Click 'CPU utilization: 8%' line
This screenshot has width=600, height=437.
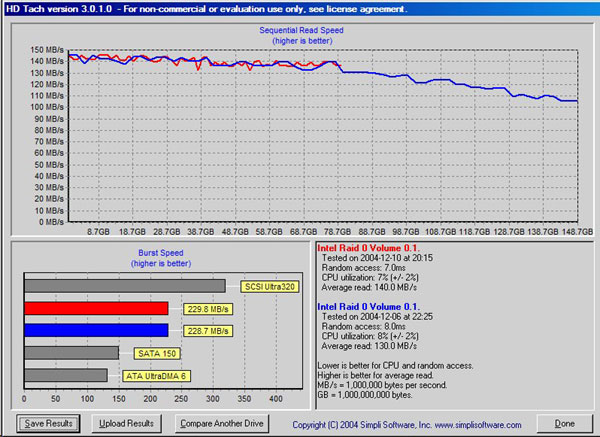[370, 336]
